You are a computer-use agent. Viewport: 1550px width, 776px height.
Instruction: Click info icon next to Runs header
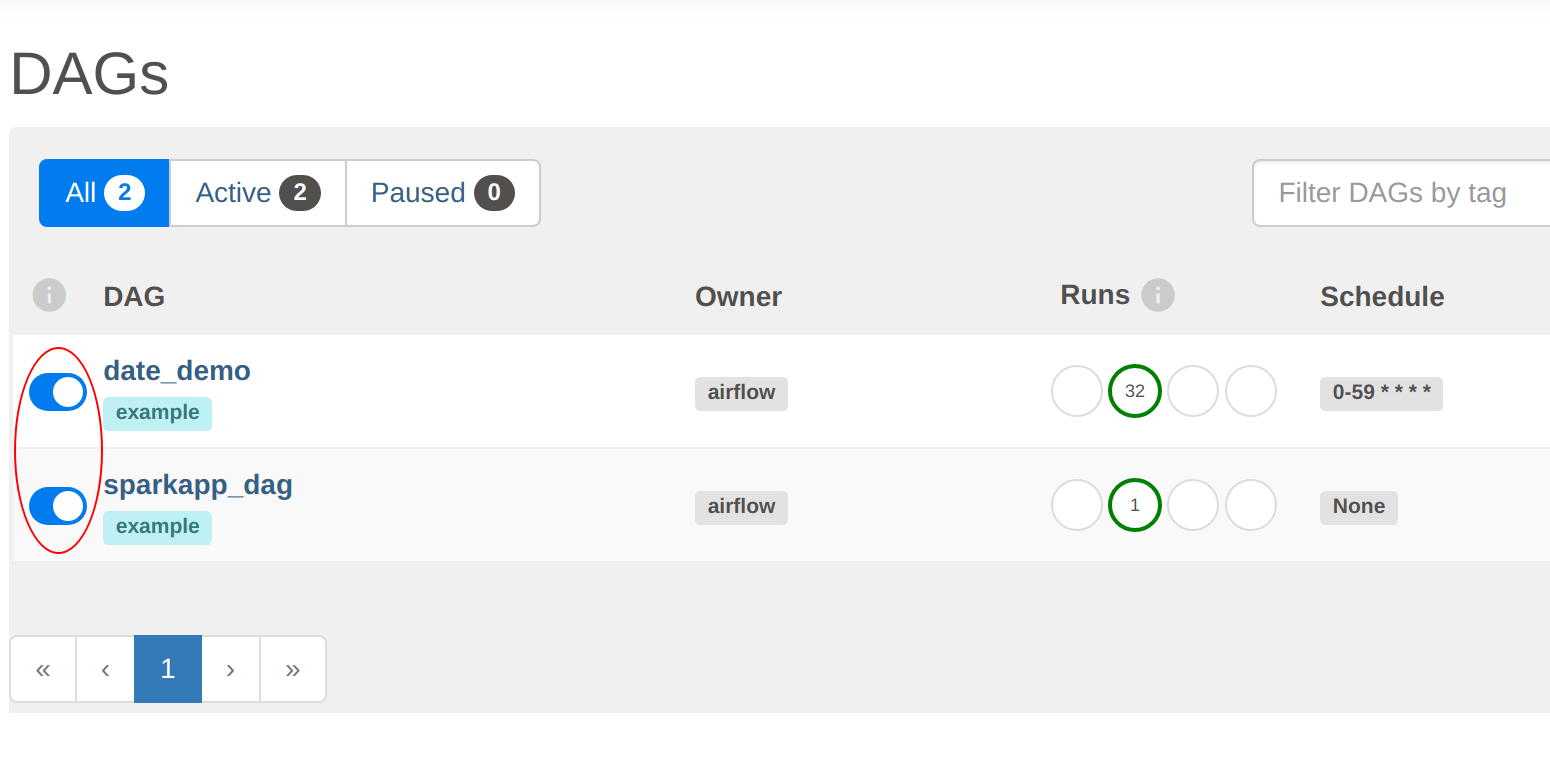point(1158,295)
